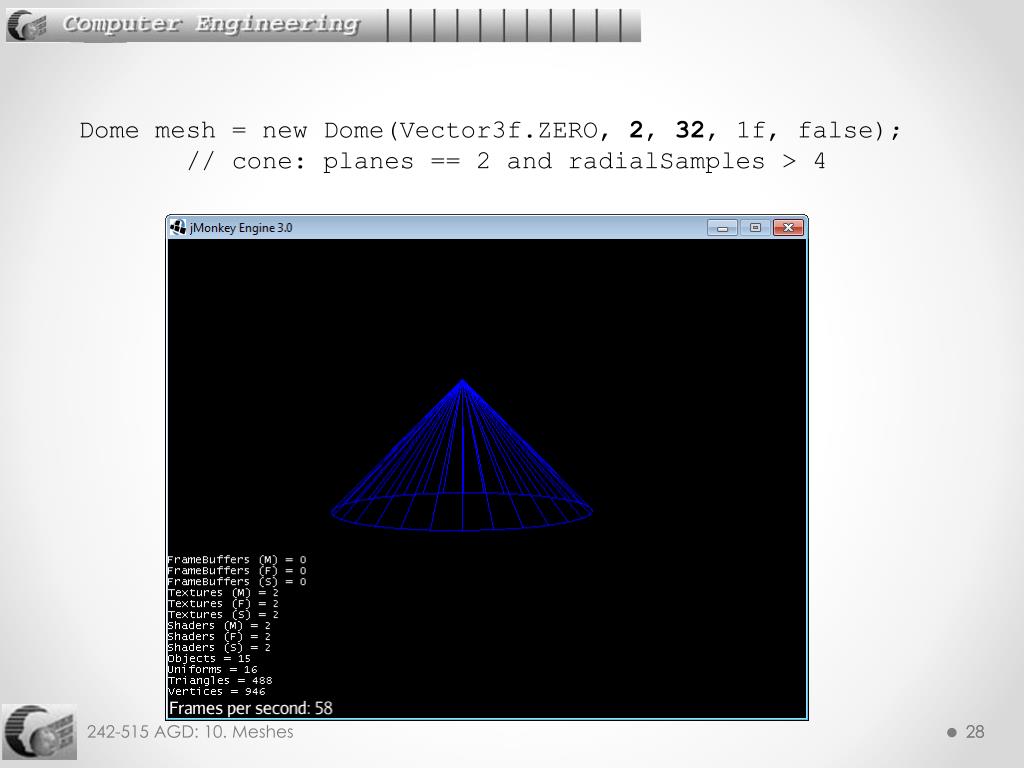Click the 'Shaders (S) = 2' stat line
The height and width of the screenshot is (768, 1024).
[219, 647]
